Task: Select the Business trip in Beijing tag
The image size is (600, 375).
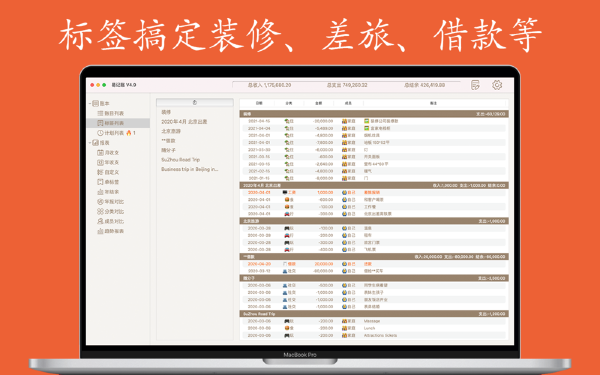Action: (190, 169)
